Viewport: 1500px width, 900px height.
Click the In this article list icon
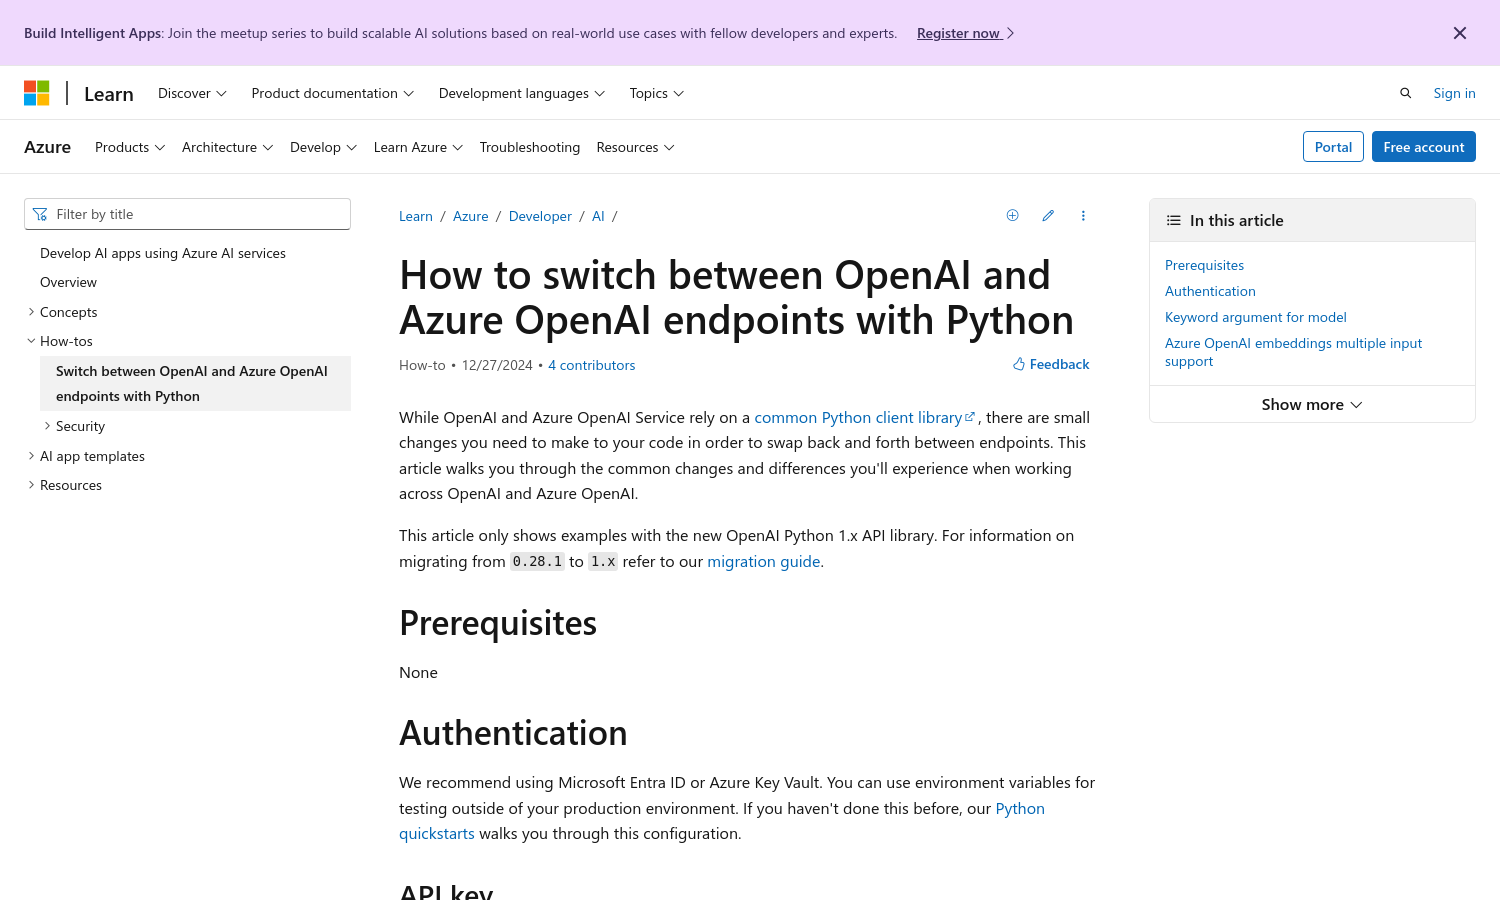1174,221
